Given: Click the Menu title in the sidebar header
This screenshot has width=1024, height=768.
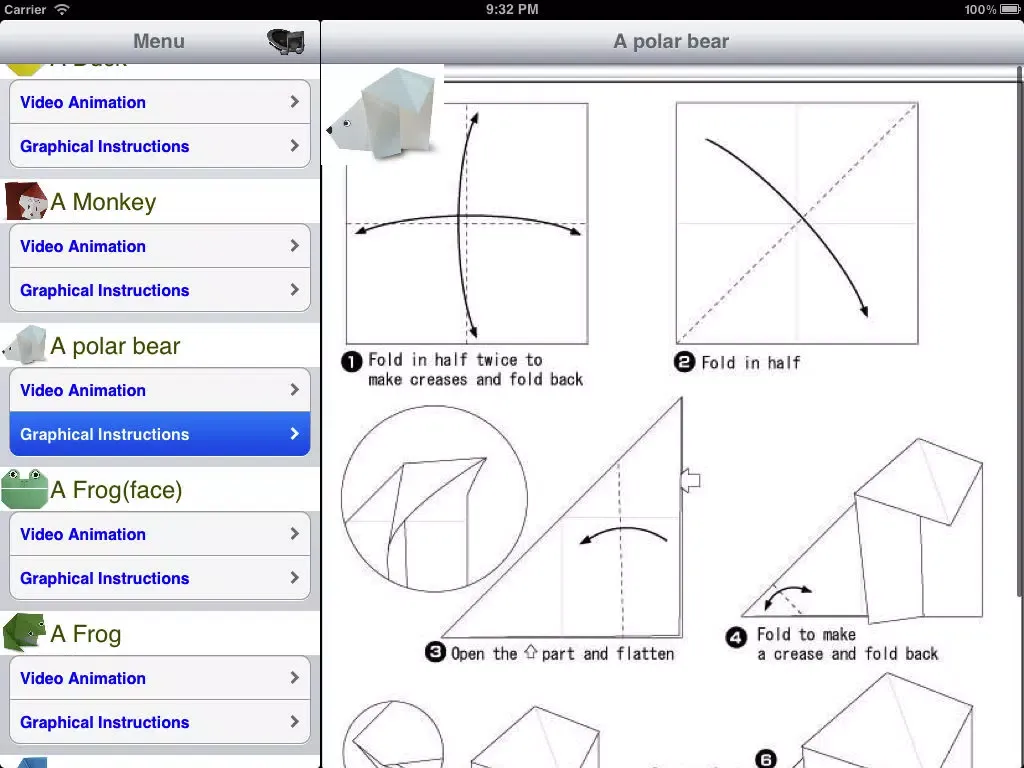Looking at the screenshot, I should click(x=159, y=41).
